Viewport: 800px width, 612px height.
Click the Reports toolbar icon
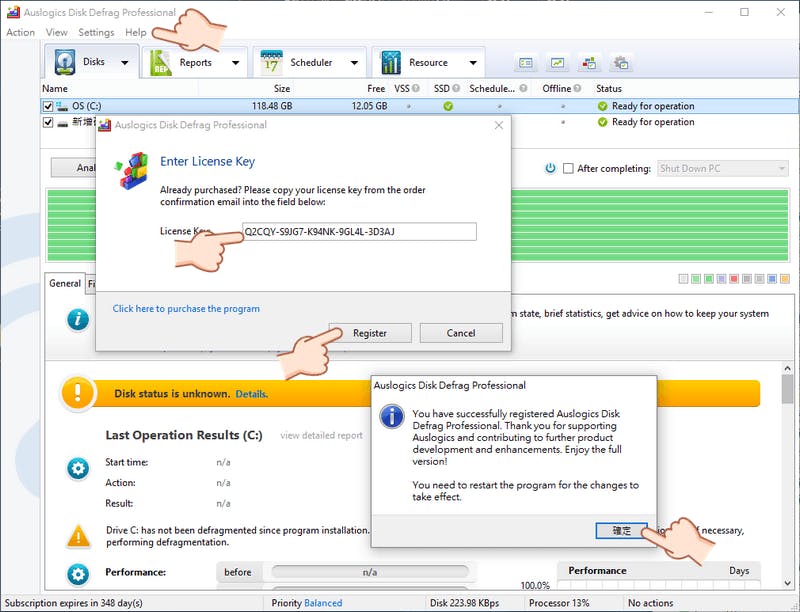click(161, 62)
